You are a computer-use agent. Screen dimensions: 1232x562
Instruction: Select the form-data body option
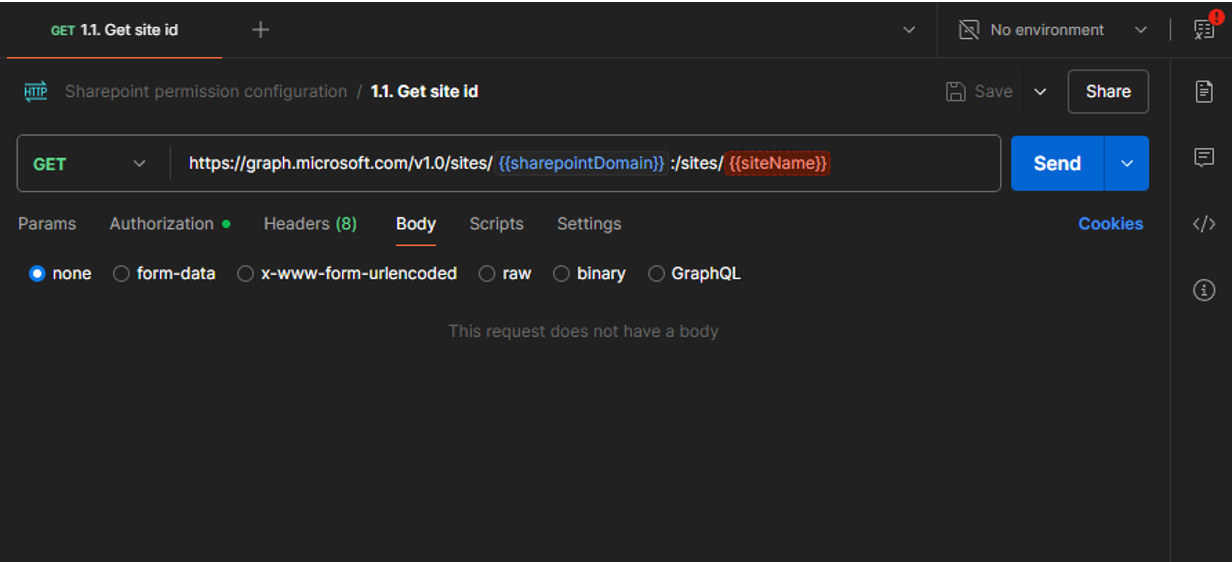164,273
